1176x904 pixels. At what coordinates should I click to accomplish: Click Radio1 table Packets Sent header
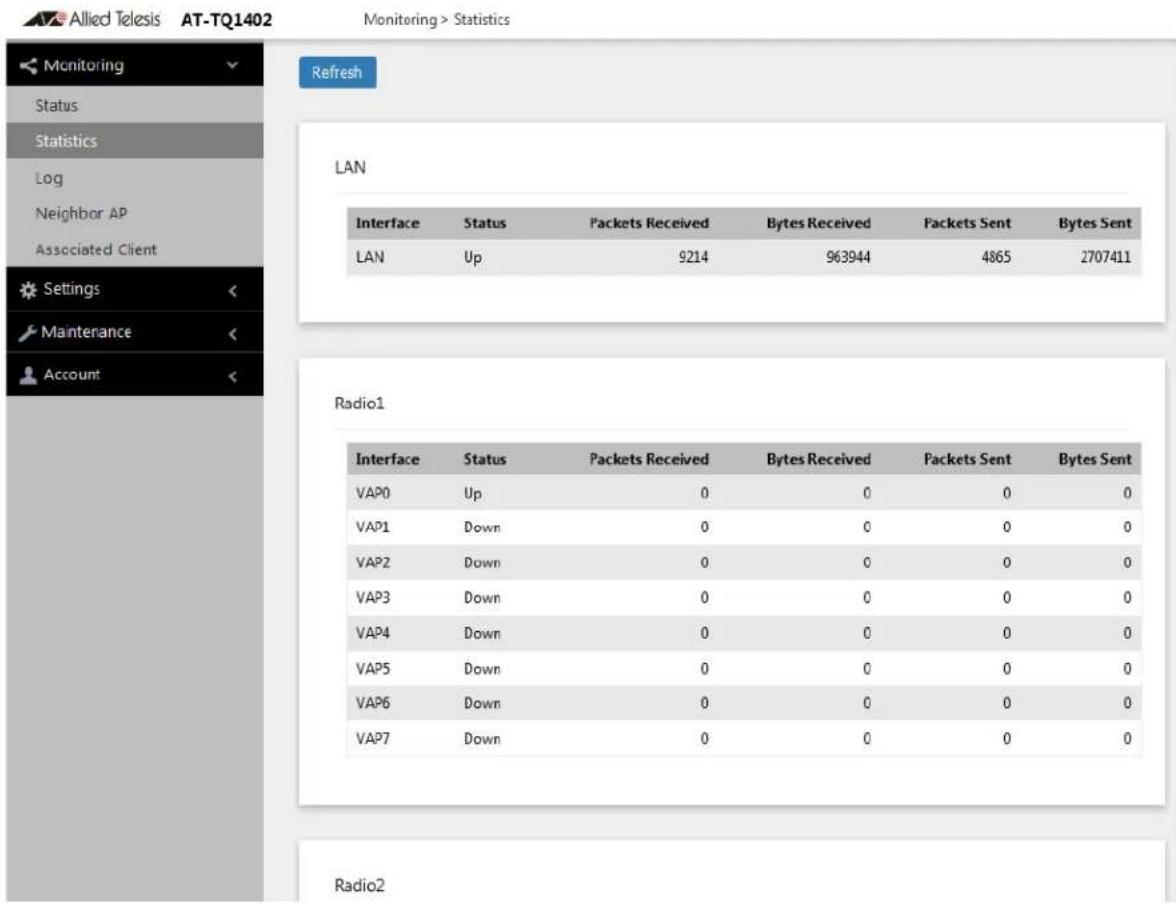pyautogui.click(x=967, y=459)
